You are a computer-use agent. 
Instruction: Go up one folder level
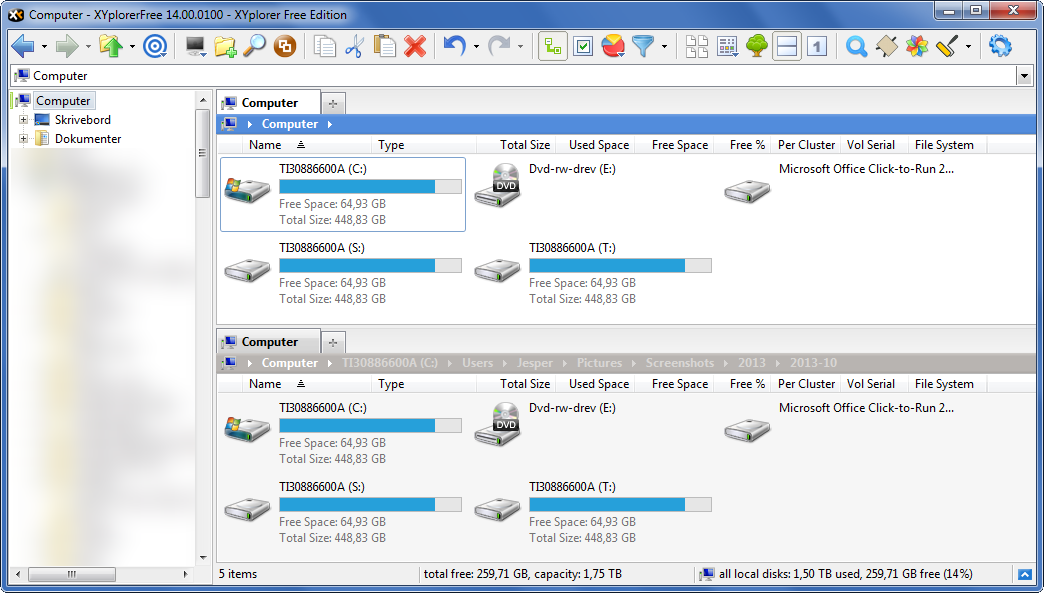[x=109, y=46]
